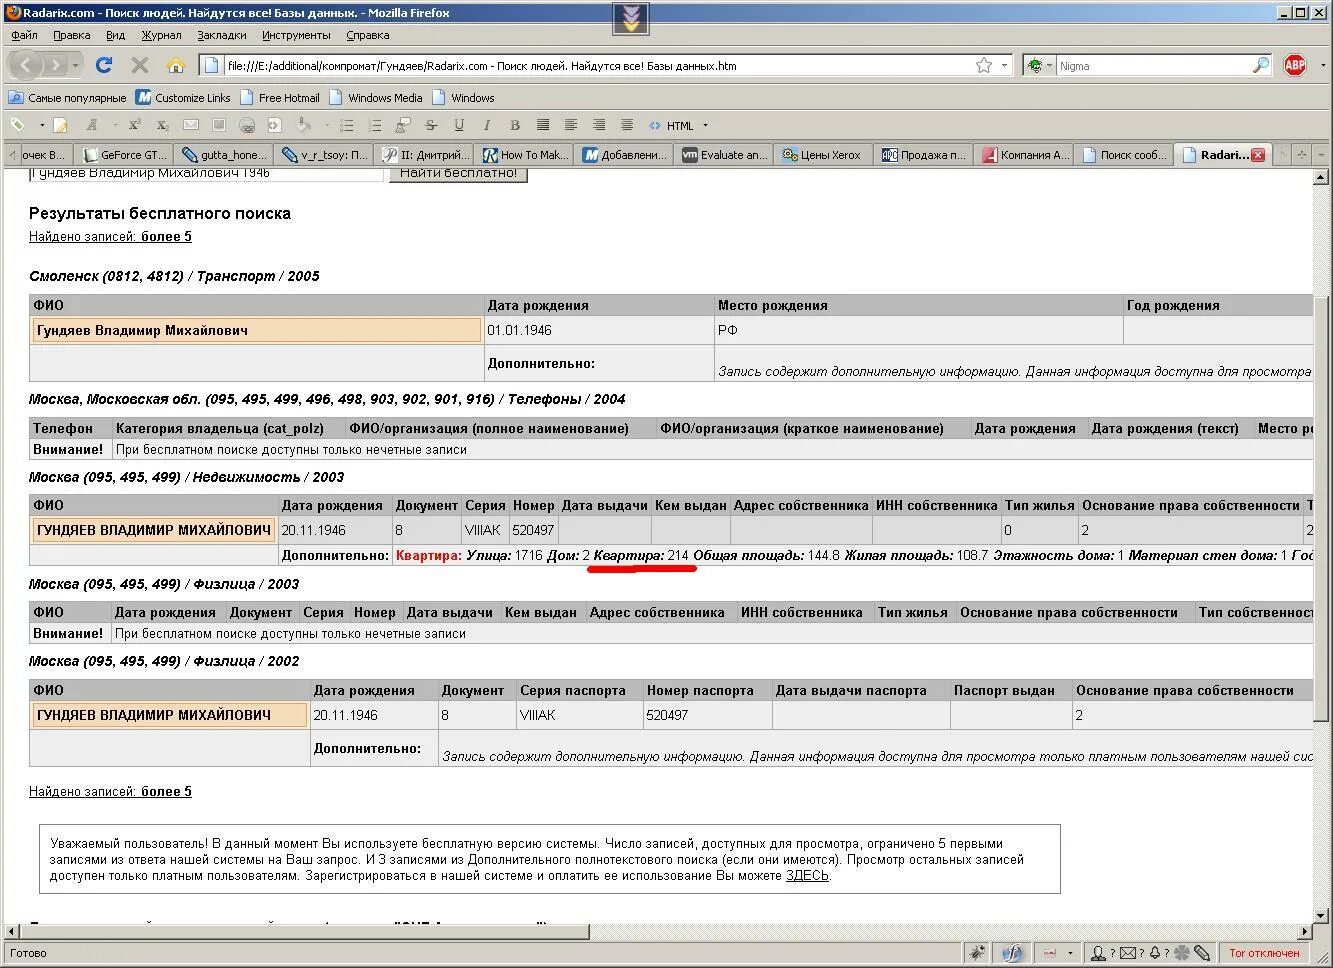This screenshot has height=968, width=1333.
Task: Open history dropdown next to Forward button
Action: [76, 66]
